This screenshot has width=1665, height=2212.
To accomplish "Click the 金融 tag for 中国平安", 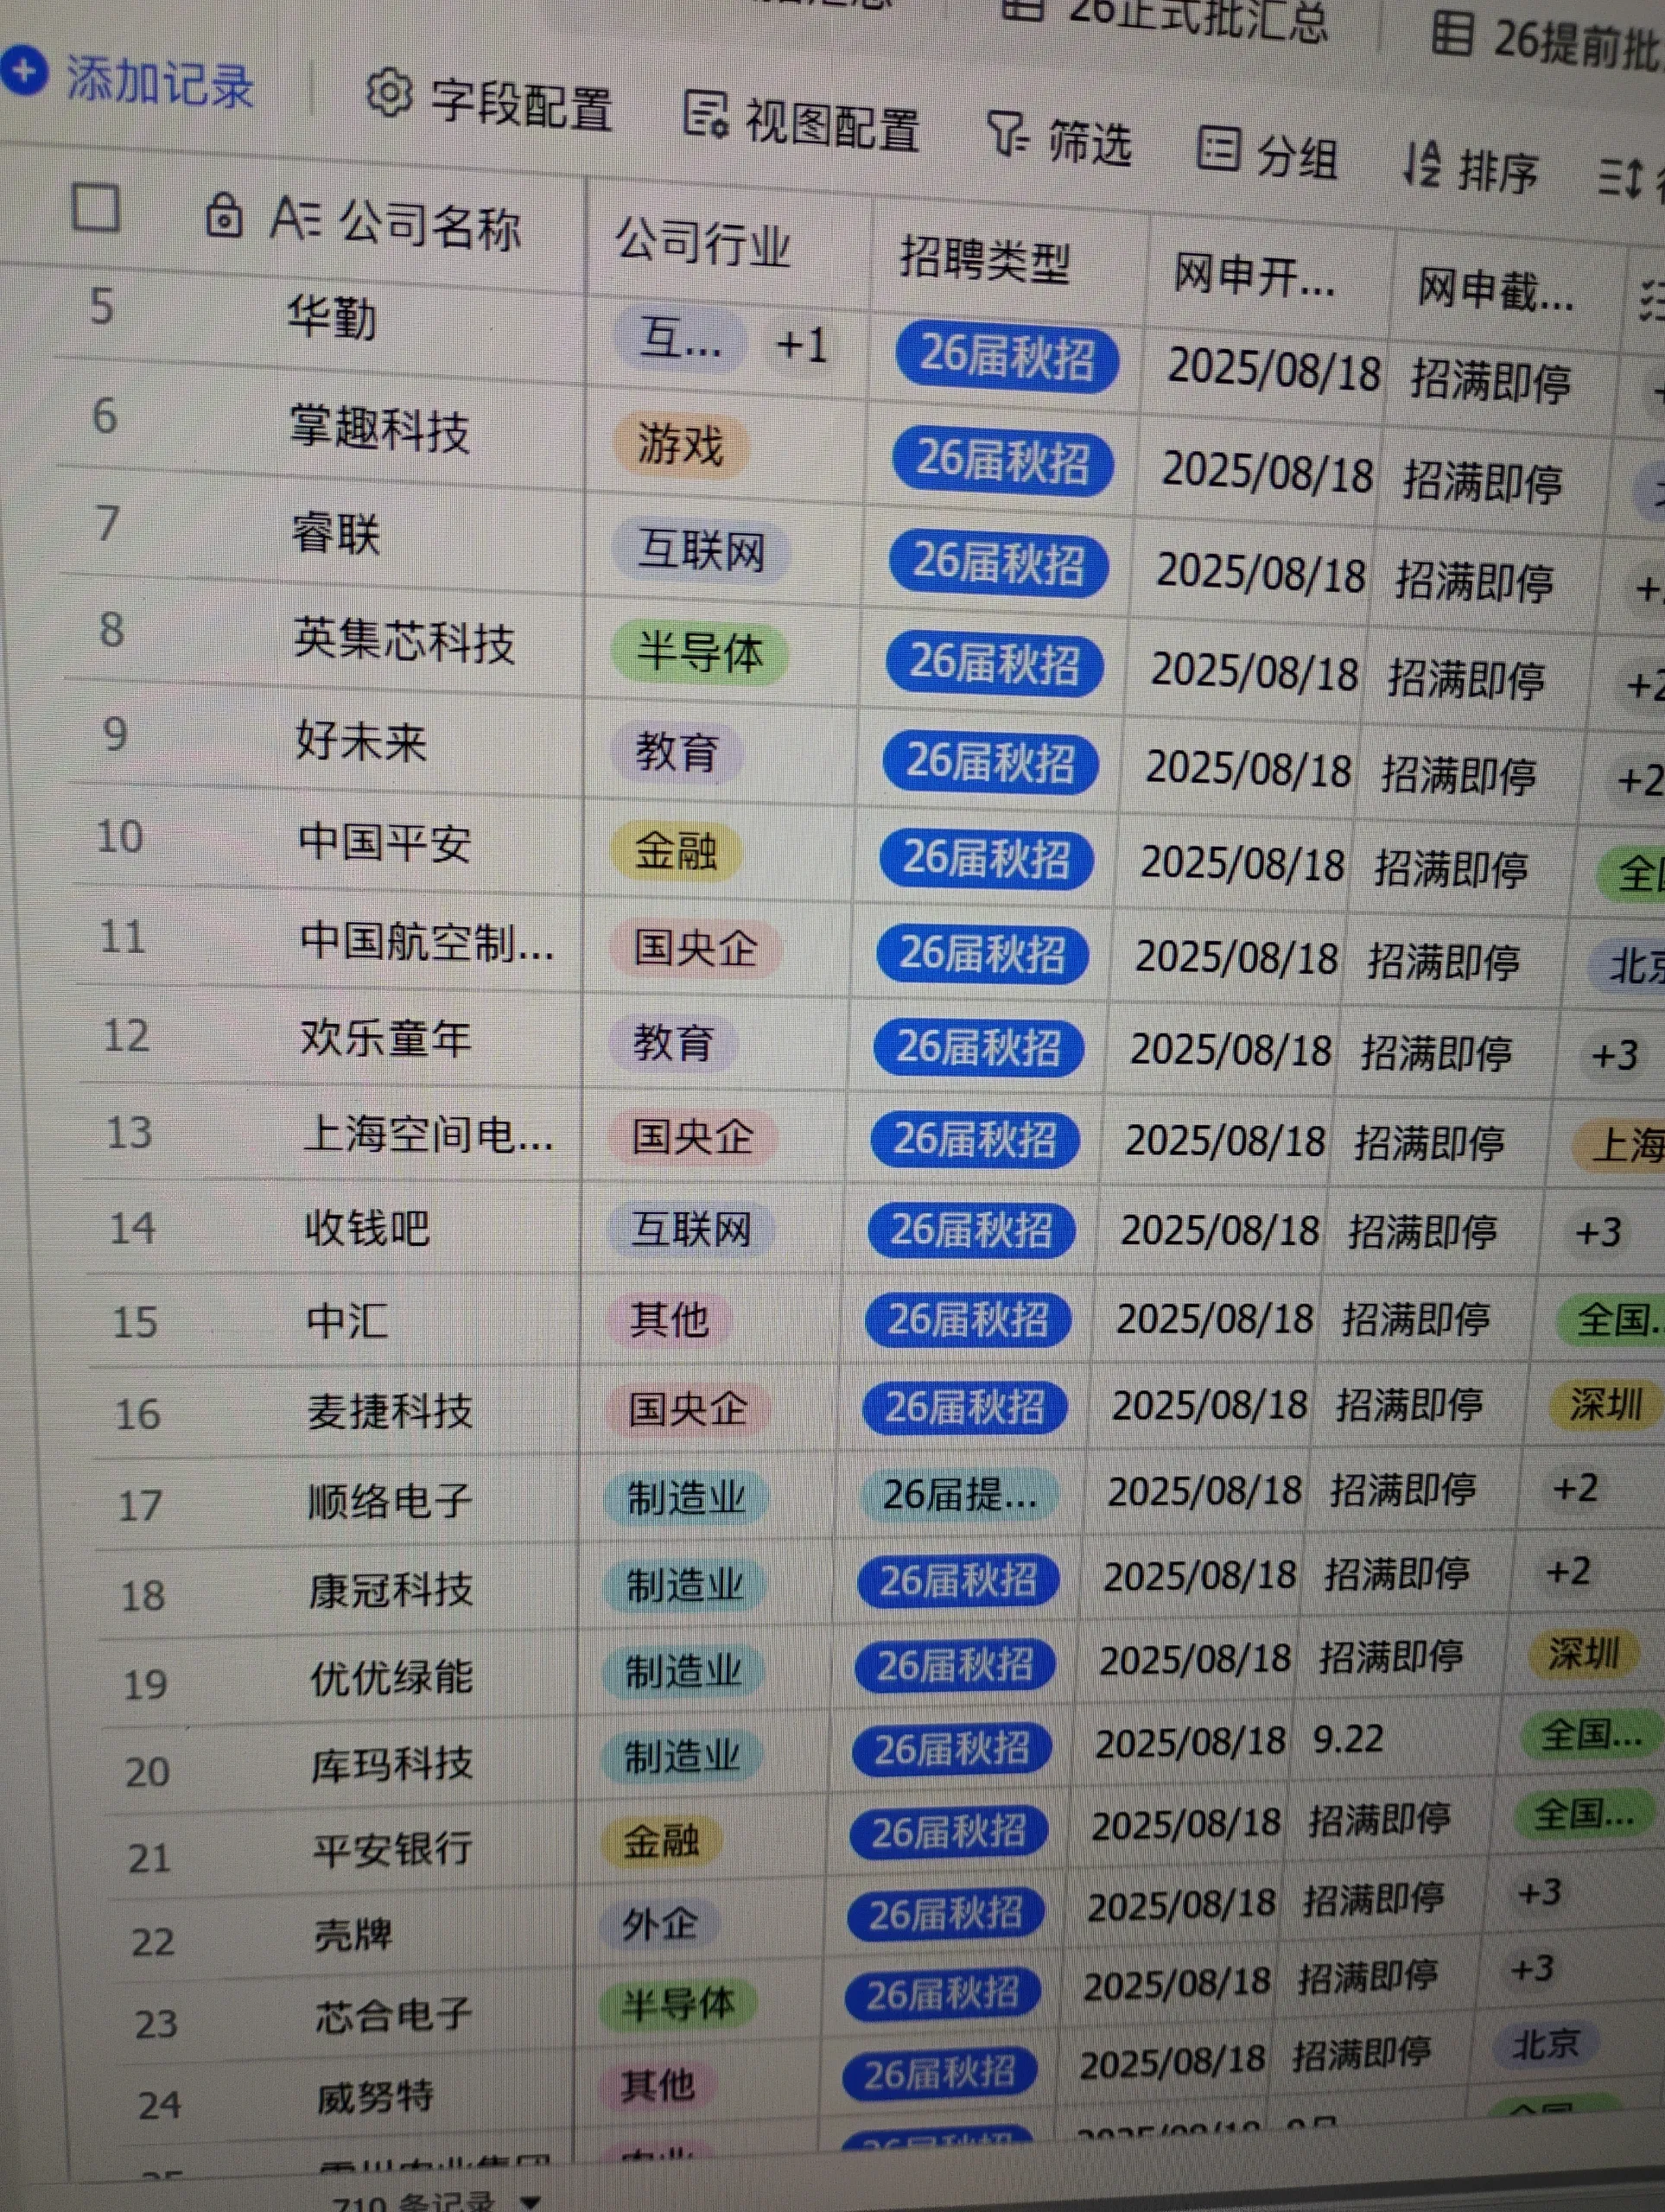I will (x=676, y=851).
